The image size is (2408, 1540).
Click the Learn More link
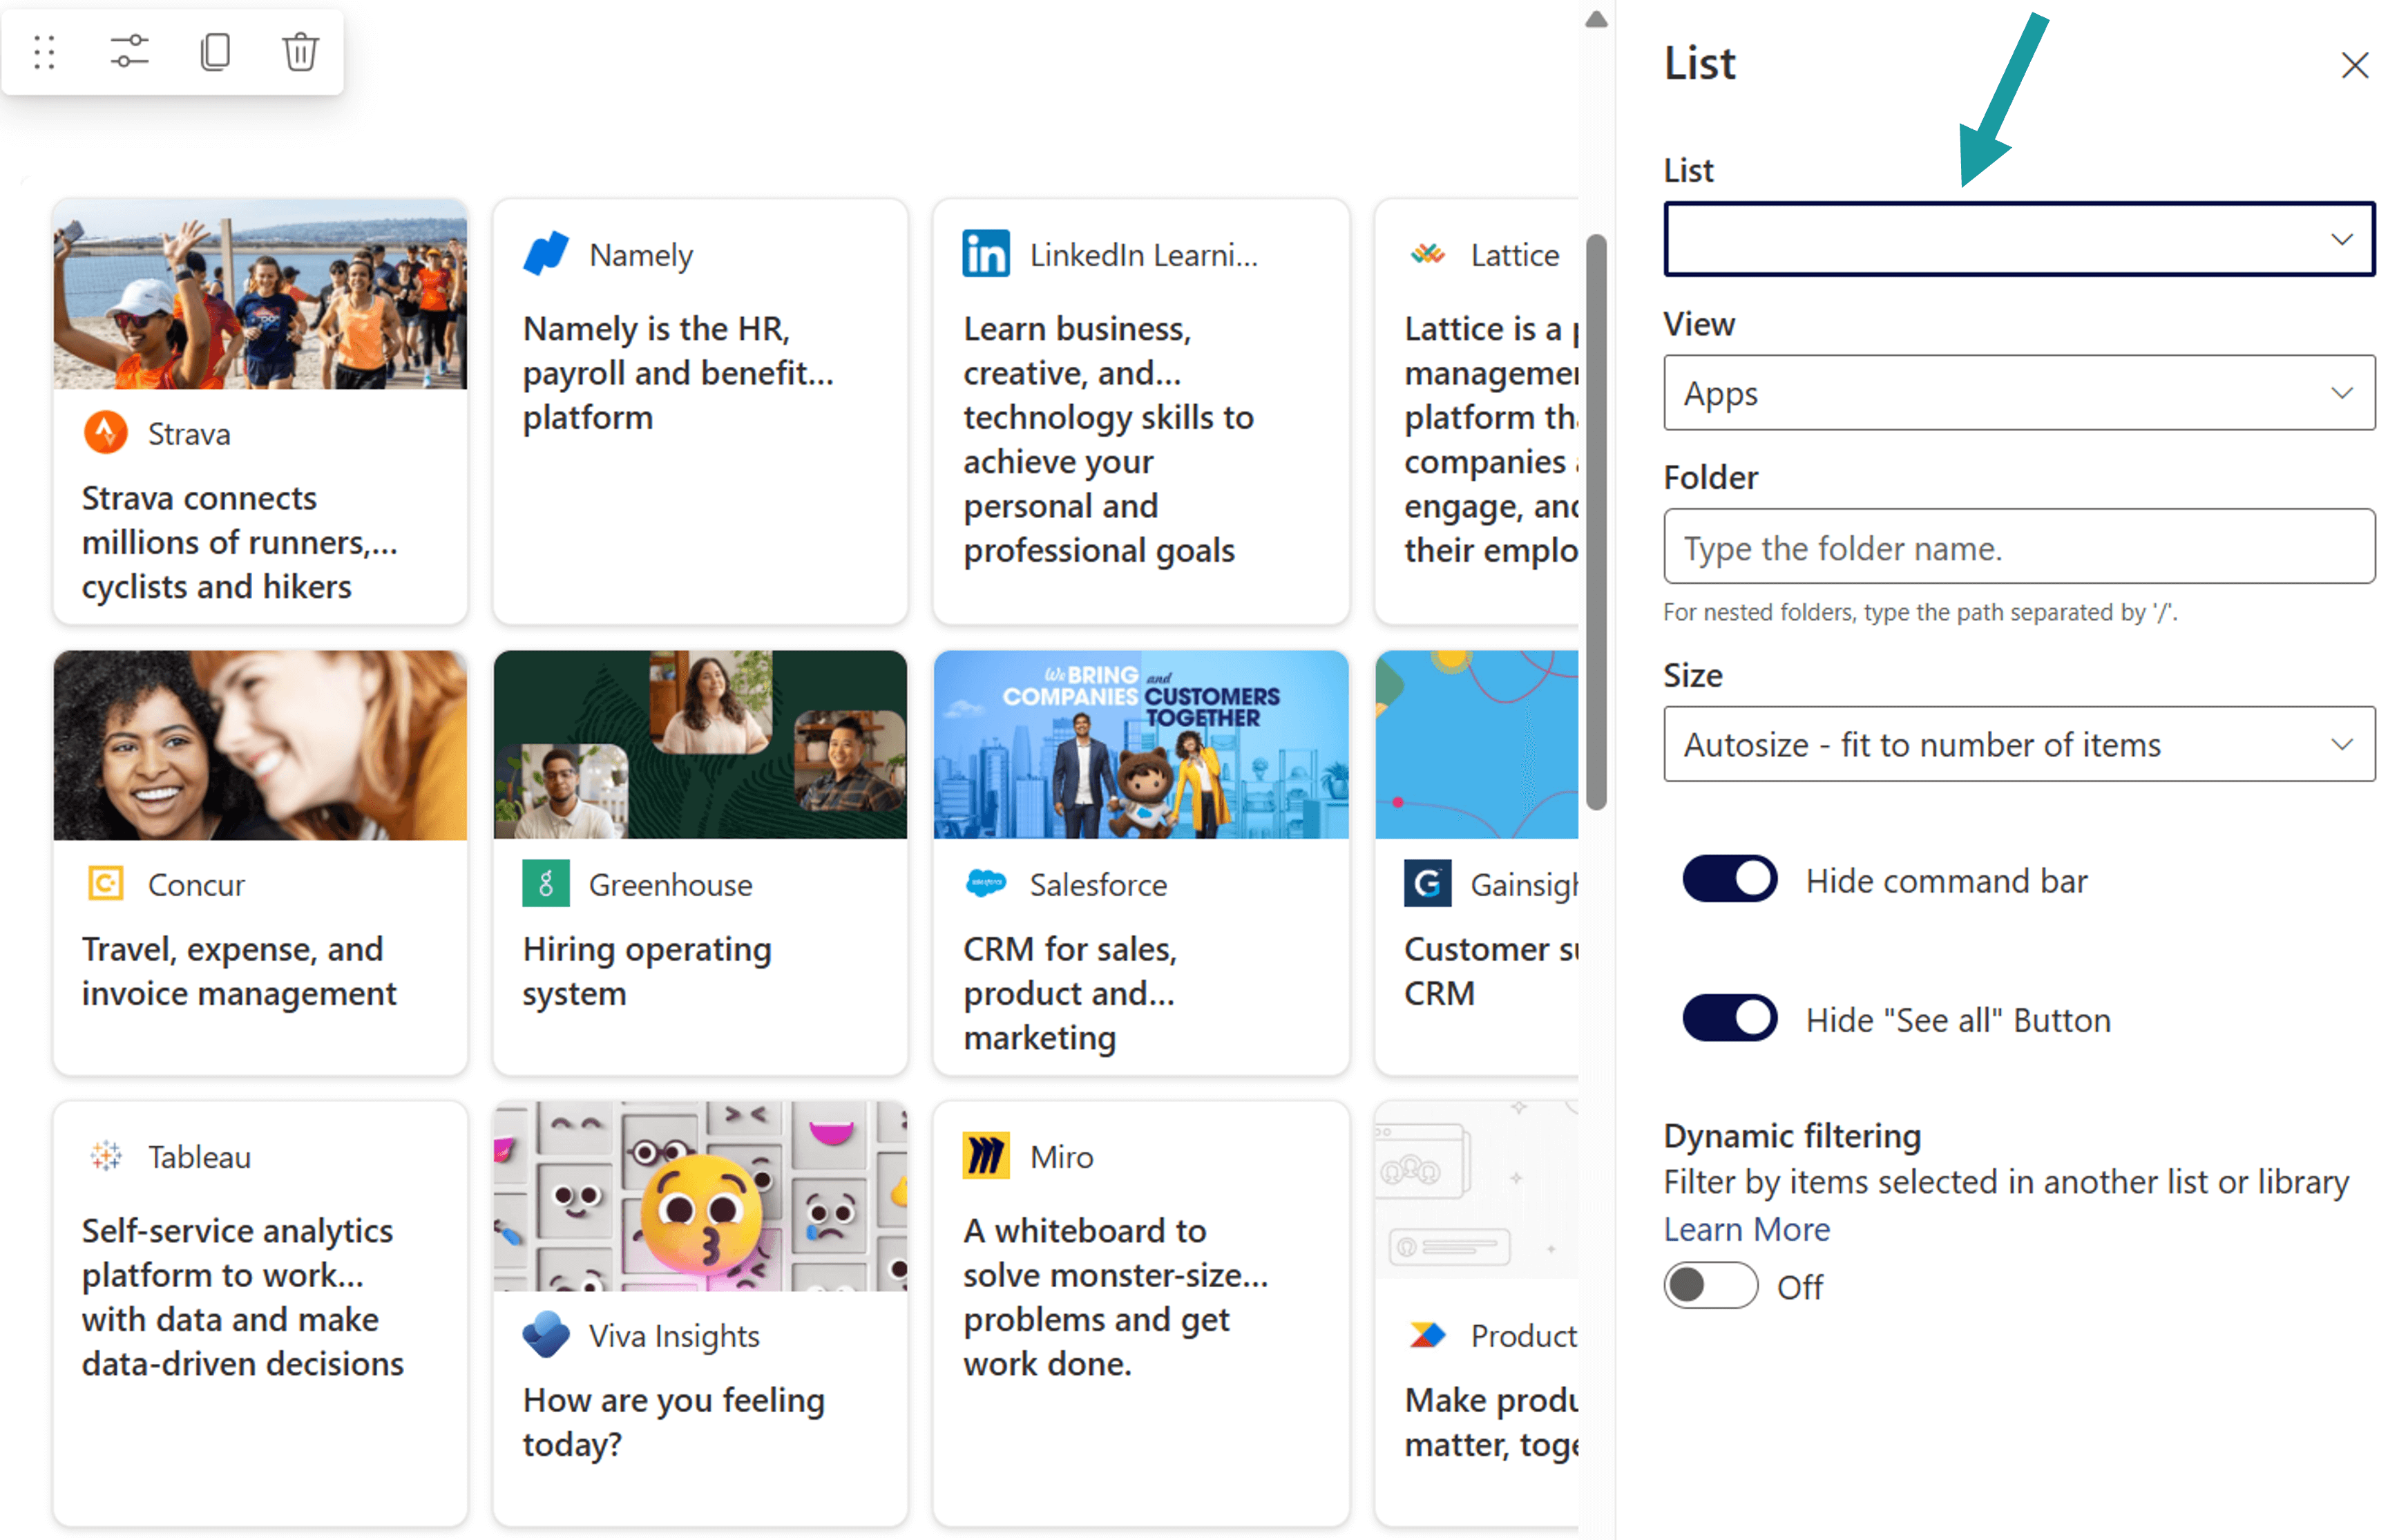[1746, 1229]
